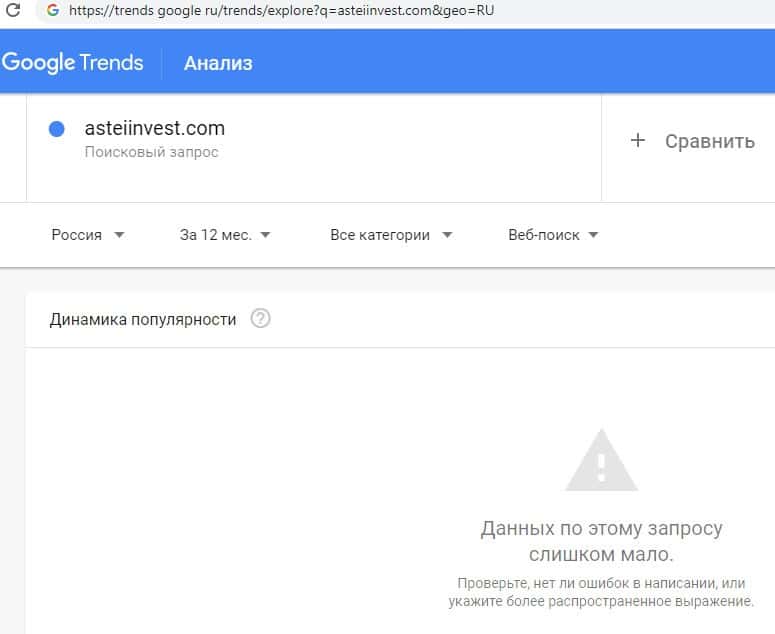The image size is (775, 634).
Task: Click the Google site icon in address bar
Action: (x=52, y=12)
